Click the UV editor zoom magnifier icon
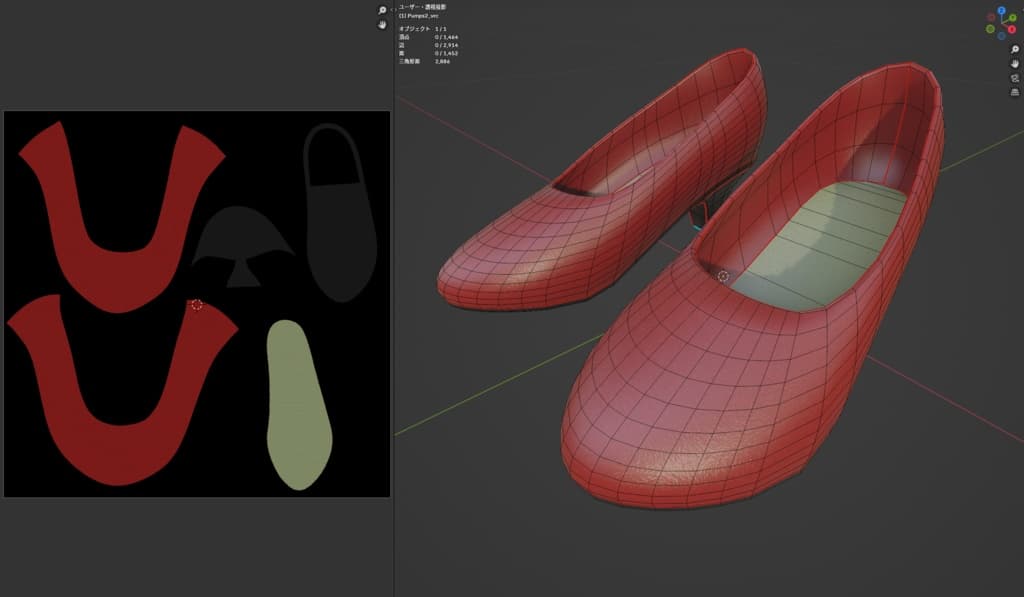1024x597 pixels. click(382, 10)
